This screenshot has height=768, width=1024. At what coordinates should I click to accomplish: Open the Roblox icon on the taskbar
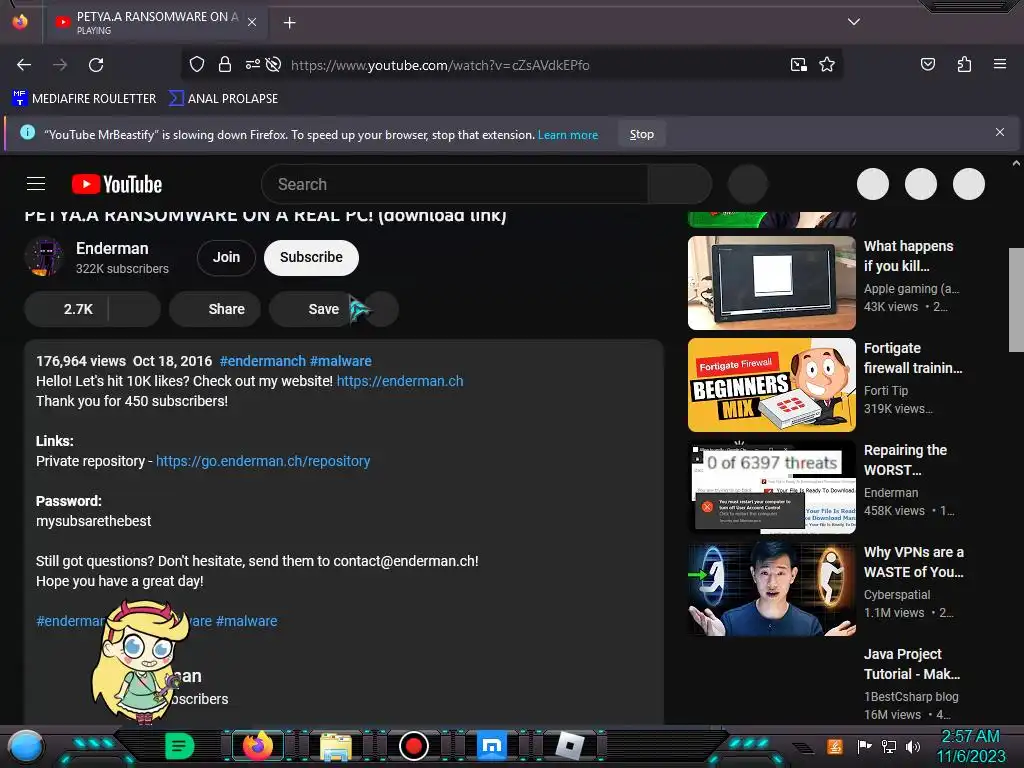pyautogui.click(x=569, y=745)
